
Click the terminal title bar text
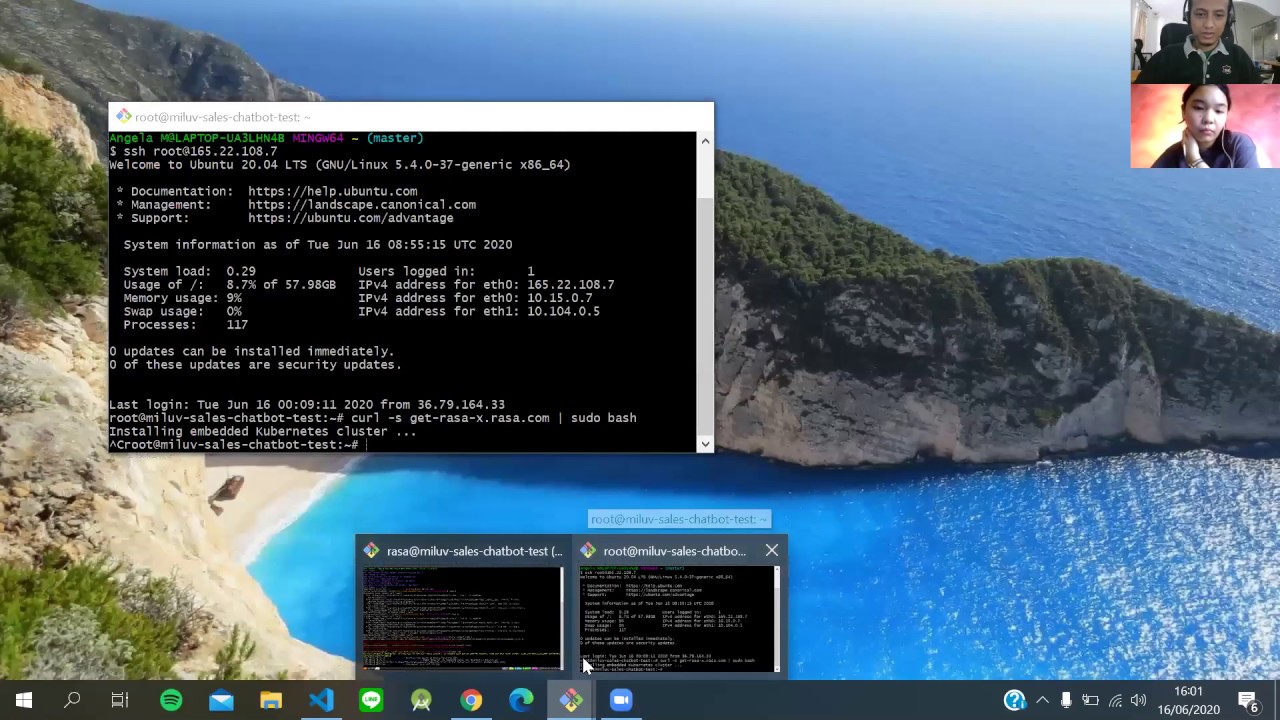tap(223, 117)
